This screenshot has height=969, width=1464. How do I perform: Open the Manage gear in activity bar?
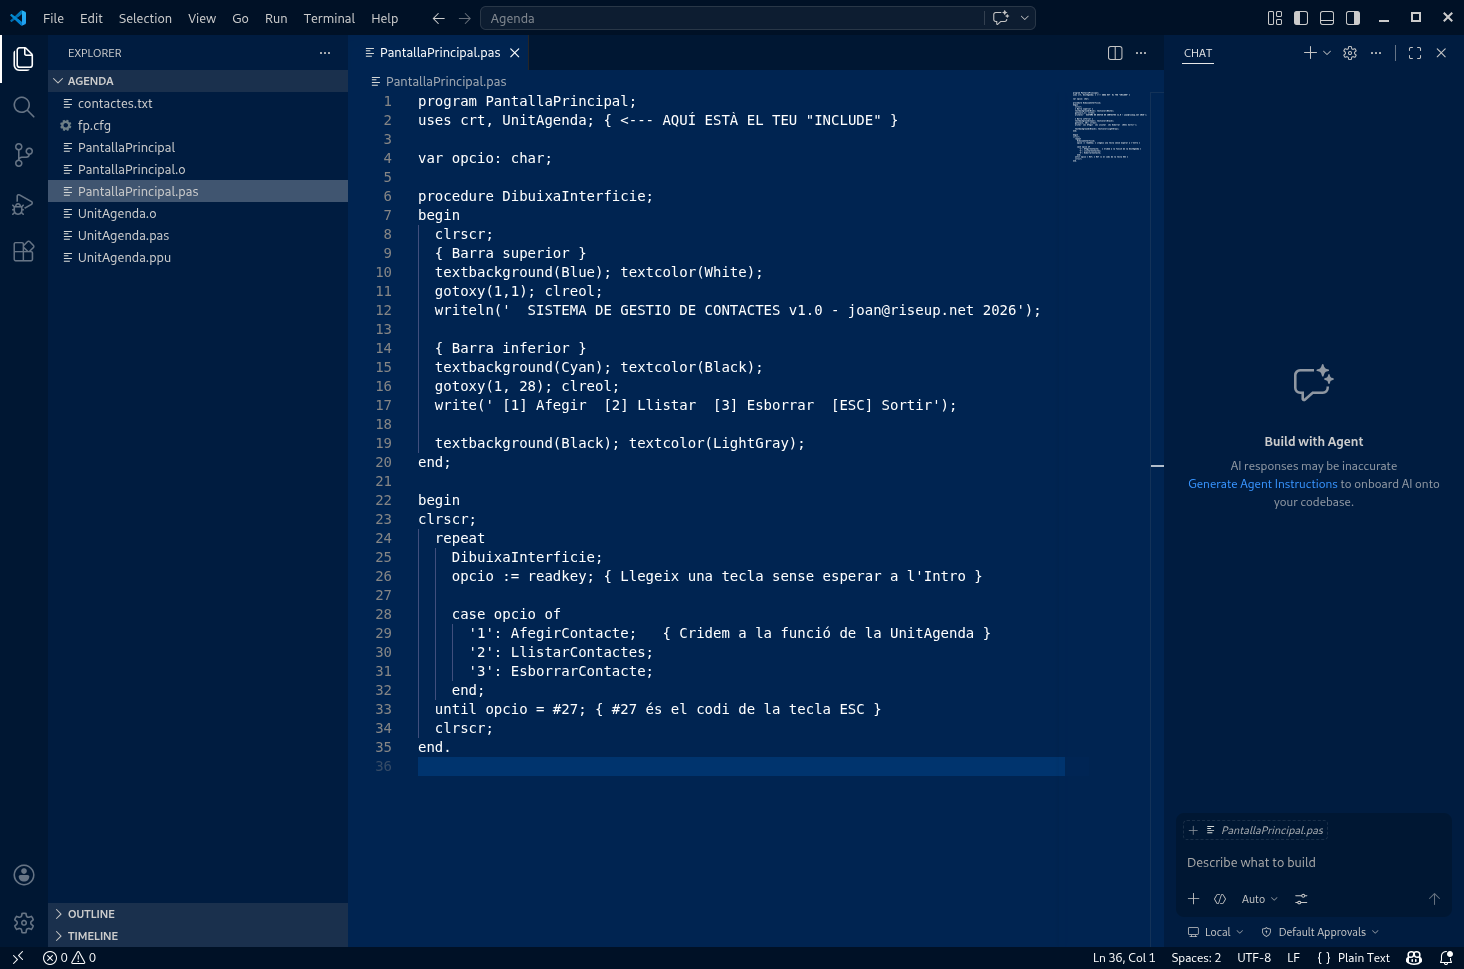(x=24, y=923)
